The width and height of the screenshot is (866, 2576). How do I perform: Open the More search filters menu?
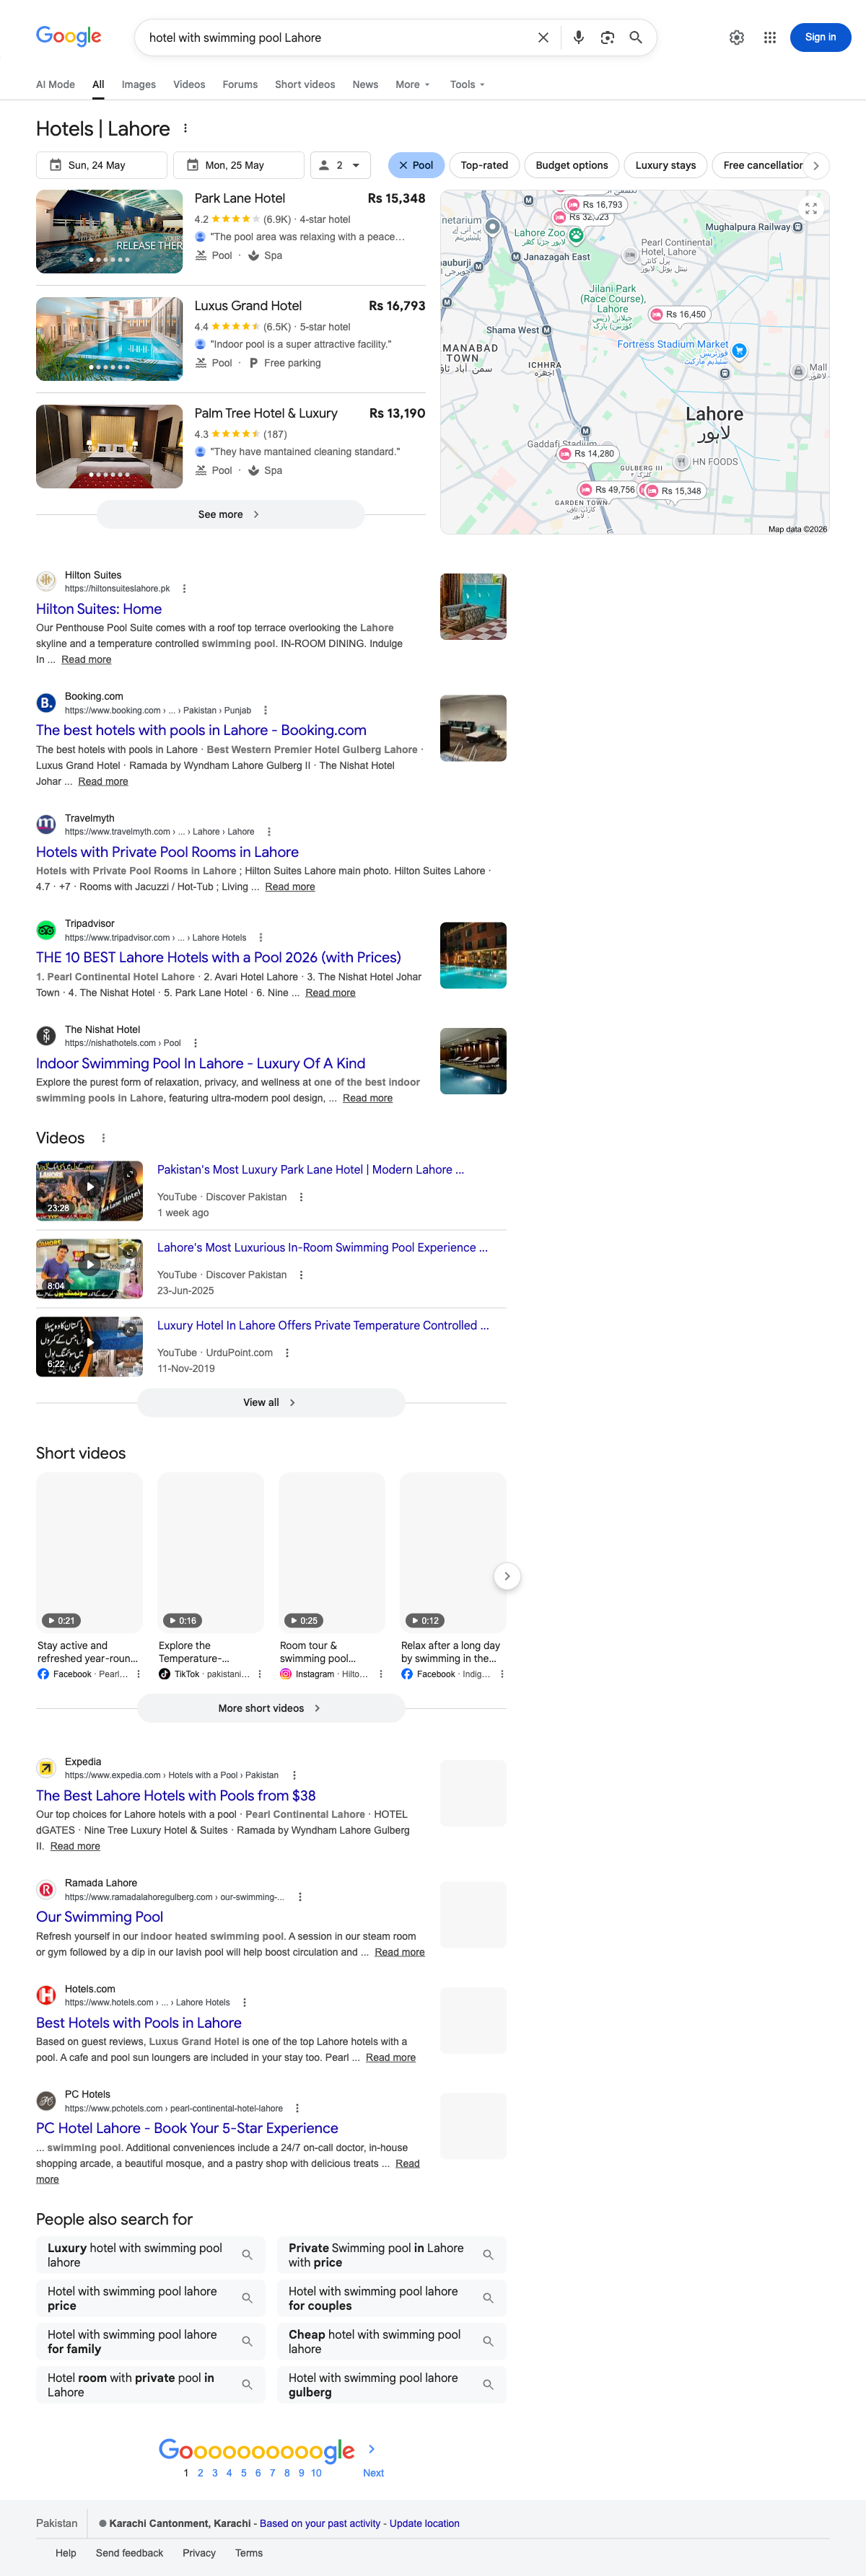(x=412, y=85)
